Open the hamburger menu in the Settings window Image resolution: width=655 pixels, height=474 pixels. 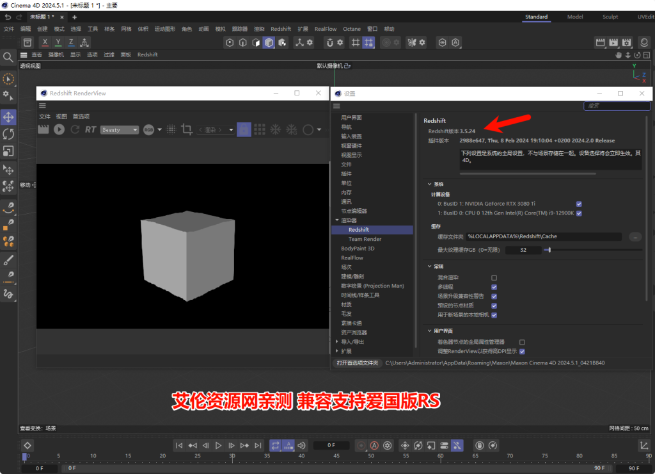337,106
